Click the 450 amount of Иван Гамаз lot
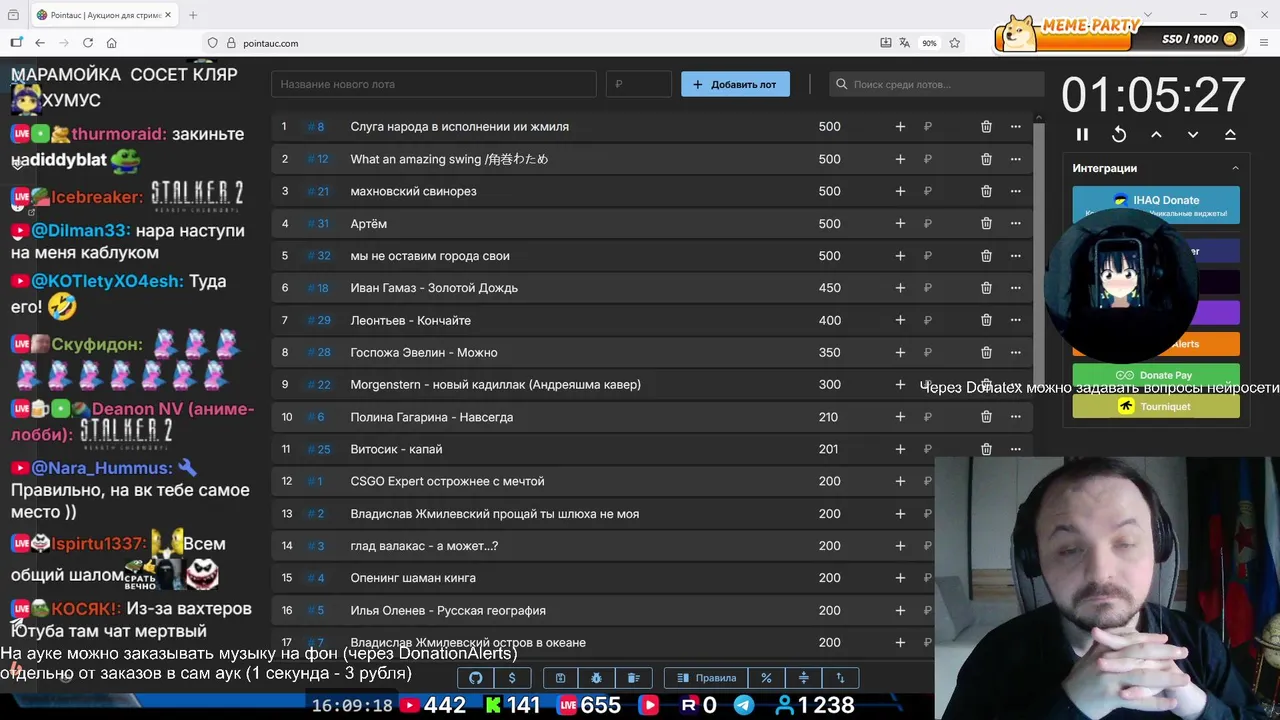Image resolution: width=1280 pixels, height=720 pixels. (829, 288)
